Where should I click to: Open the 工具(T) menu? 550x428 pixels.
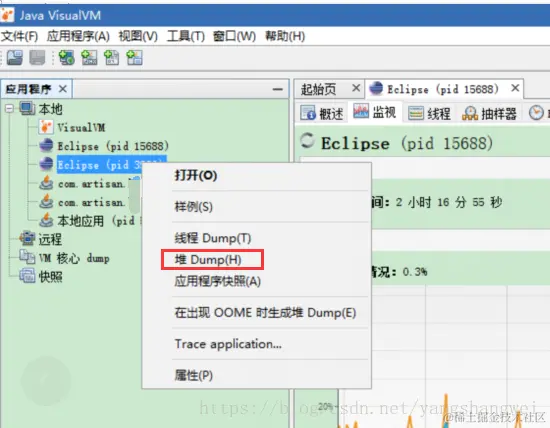click(186, 36)
